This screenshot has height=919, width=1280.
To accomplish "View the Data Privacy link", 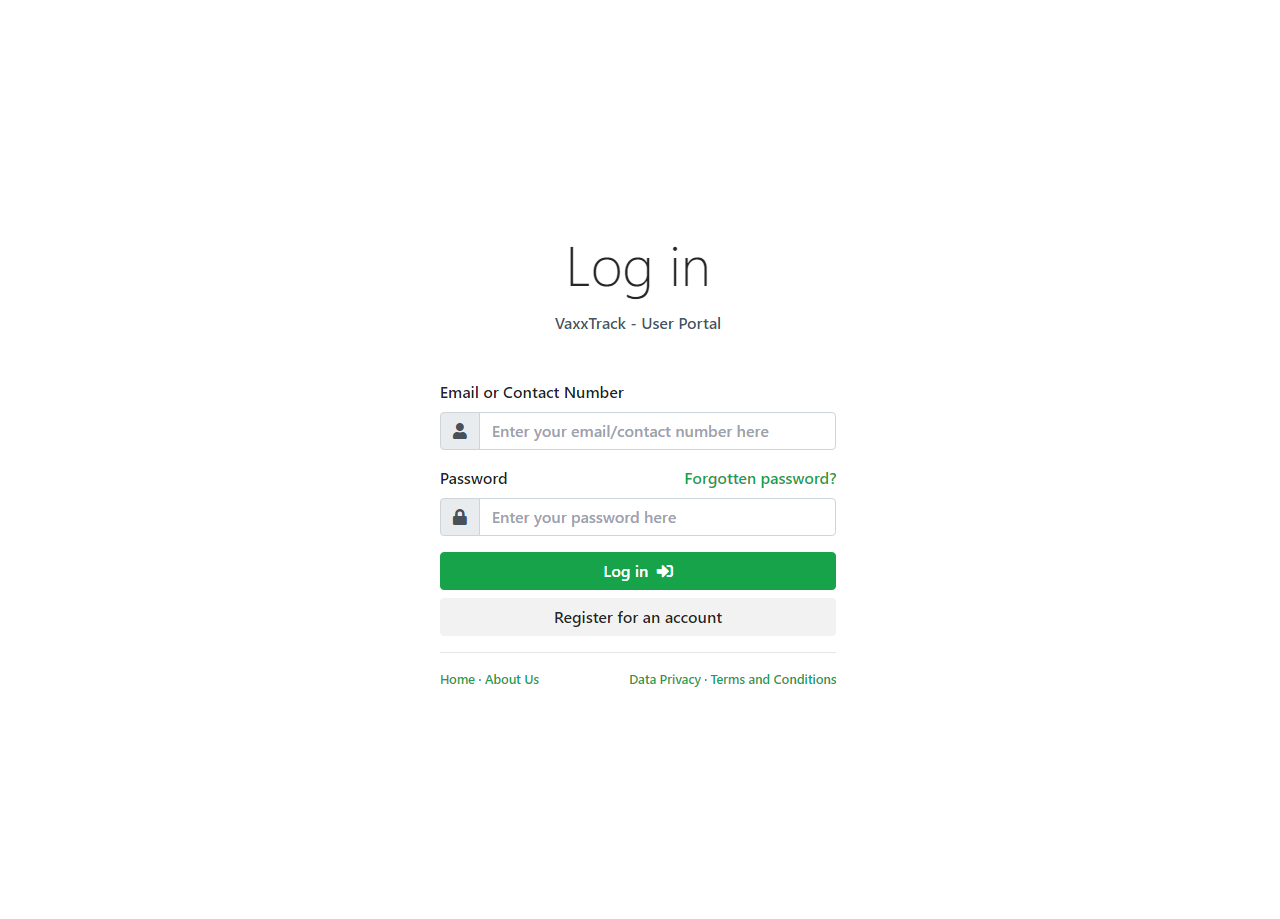I will (665, 680).
